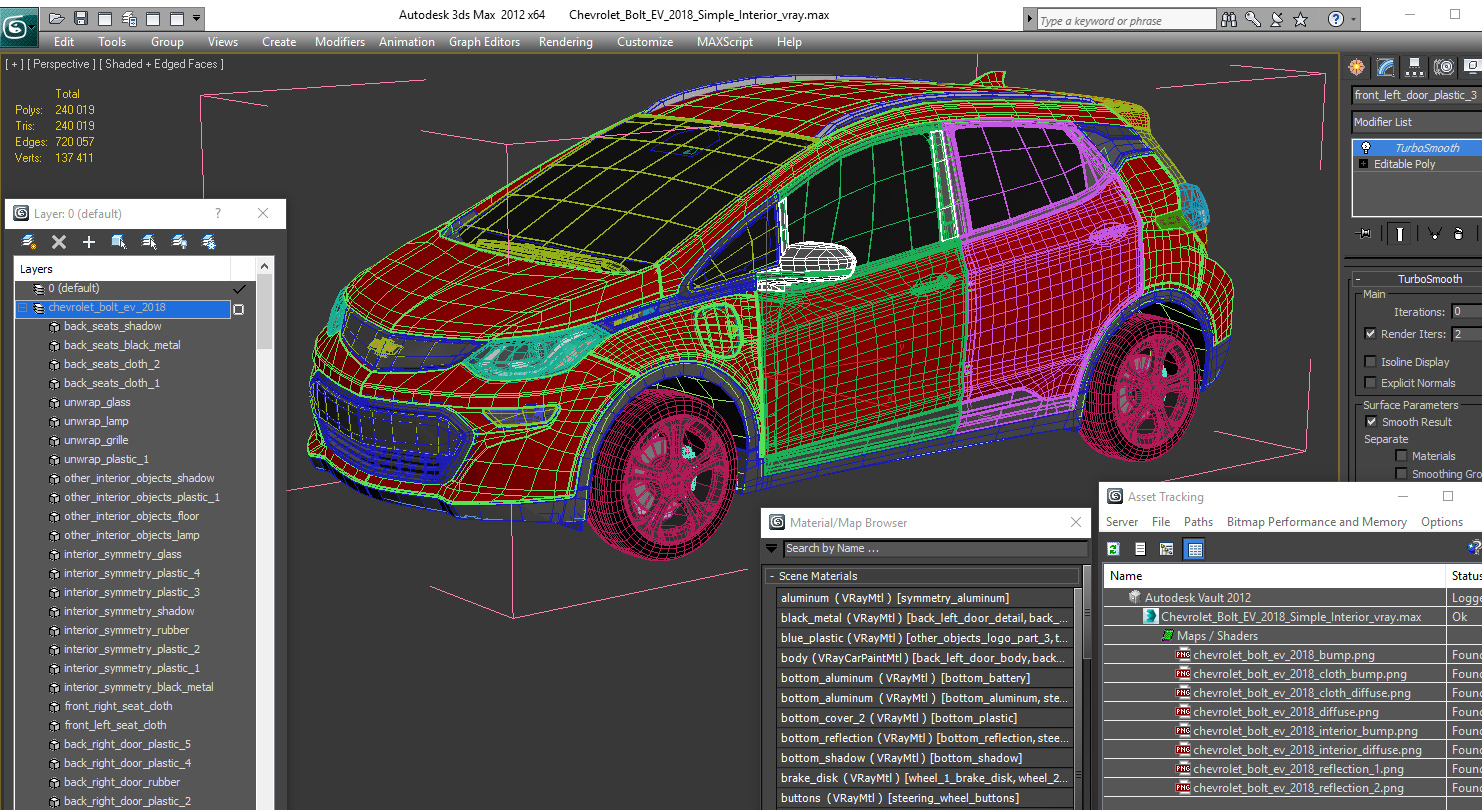This screenshot has width=1482, height=810.
Task: Click Make Unique icon in modifier stack
Action: tap(1434, 234)
